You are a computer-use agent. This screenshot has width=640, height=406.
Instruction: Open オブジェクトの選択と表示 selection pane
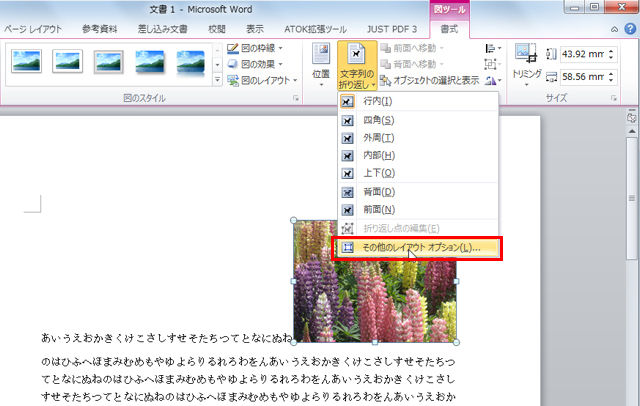click(429, 81)
